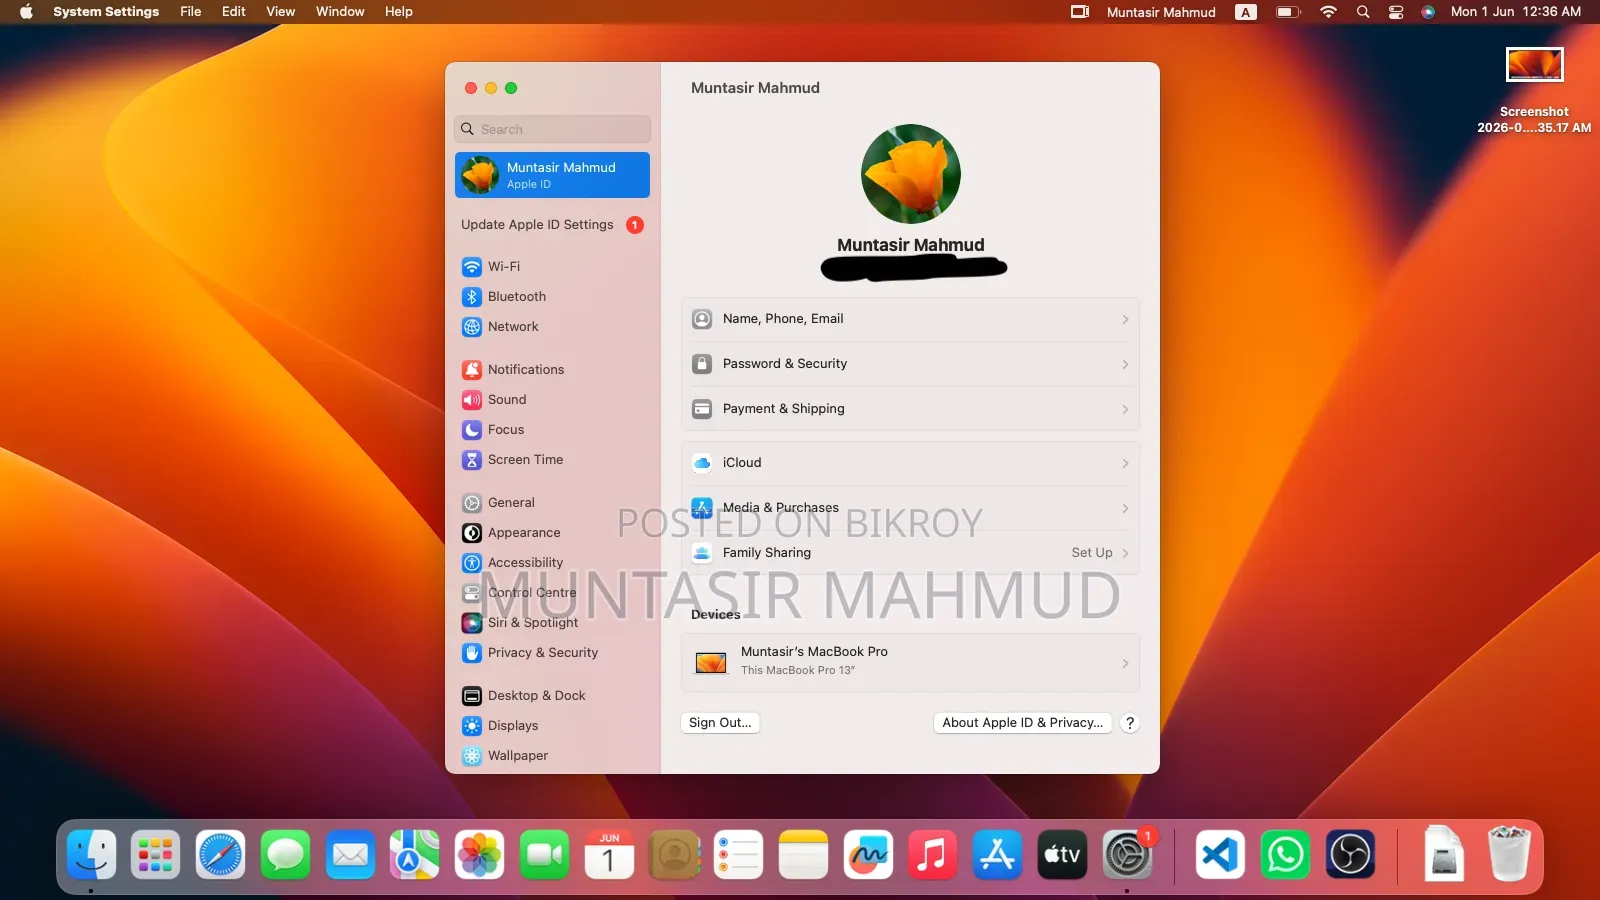Open Focus moon icon in sidebar
This screenshot has height=900, width=1600.
(472, 430)
